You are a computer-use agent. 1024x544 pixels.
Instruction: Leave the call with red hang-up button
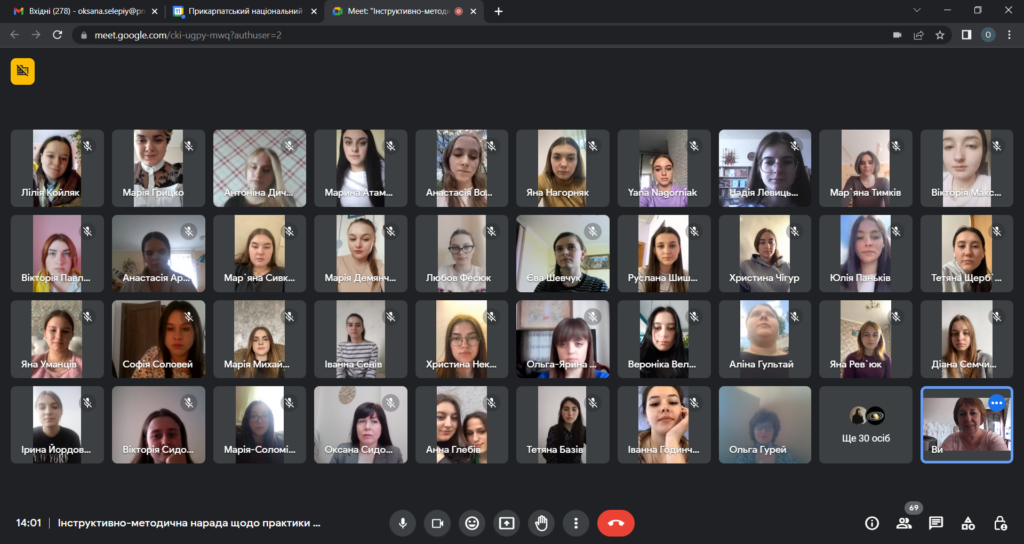pos(615,522)
